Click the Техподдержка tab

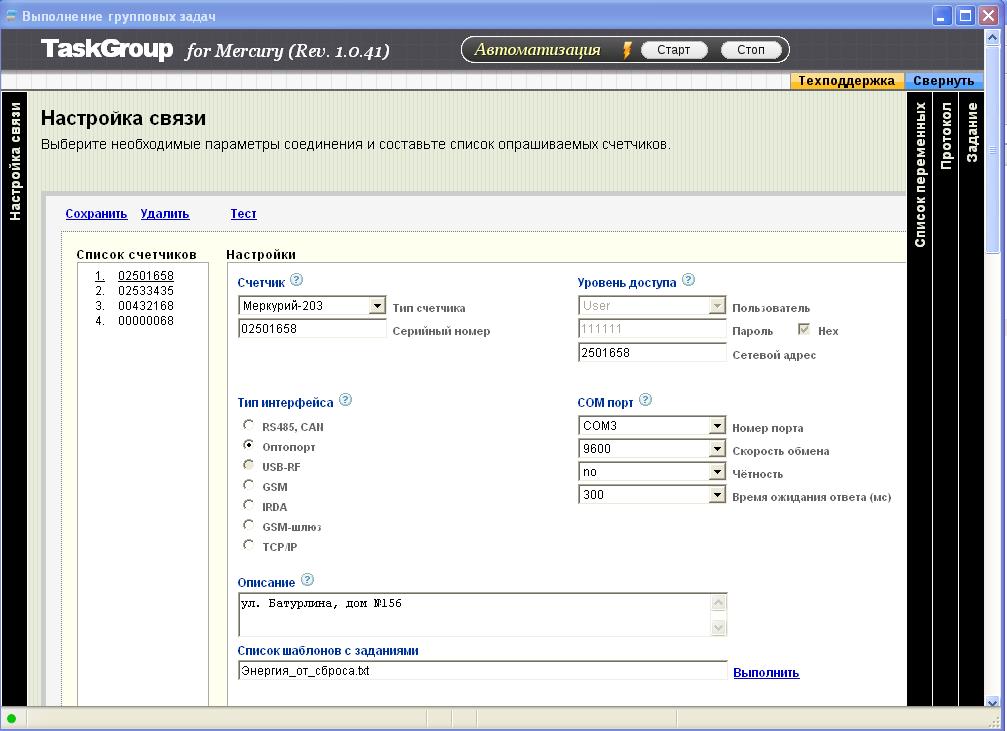pyautogui.click(x=846, y=81)
